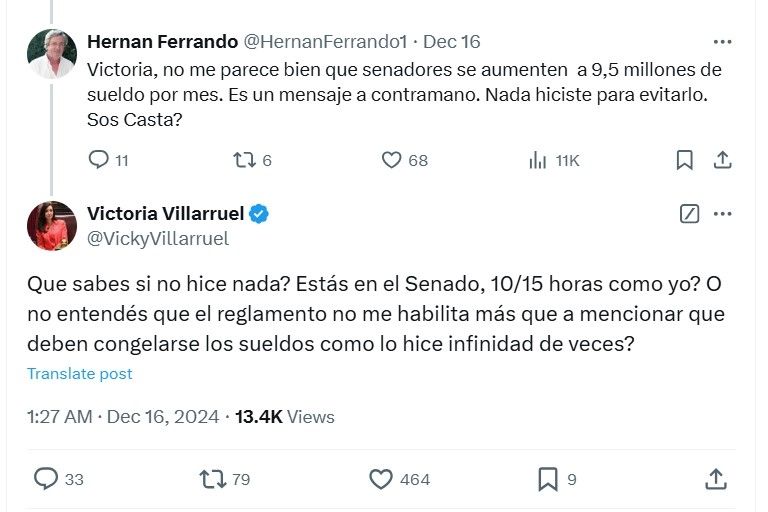768x512 pixels.
Task: Open the Hernan Ferrando display name
Action: pos(163,42)
